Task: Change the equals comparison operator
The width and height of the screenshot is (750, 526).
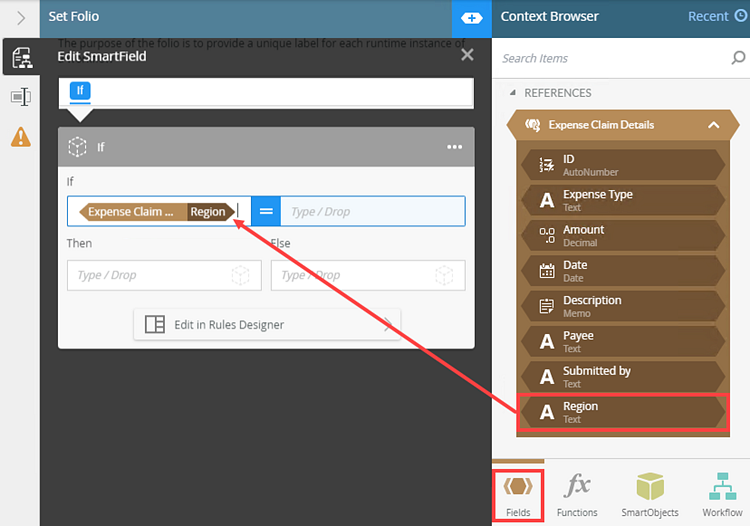Action: coord(266,211)
